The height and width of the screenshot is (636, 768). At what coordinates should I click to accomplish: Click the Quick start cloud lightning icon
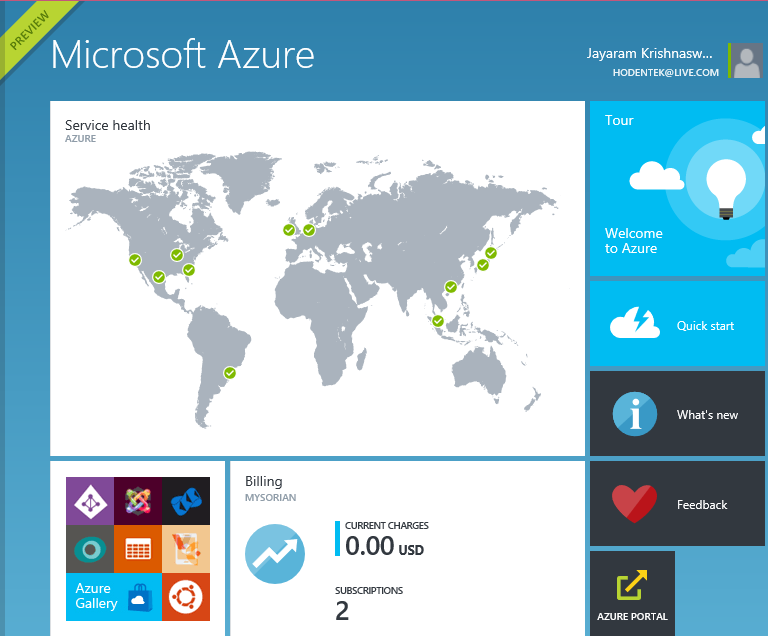[x=635, y=323]
